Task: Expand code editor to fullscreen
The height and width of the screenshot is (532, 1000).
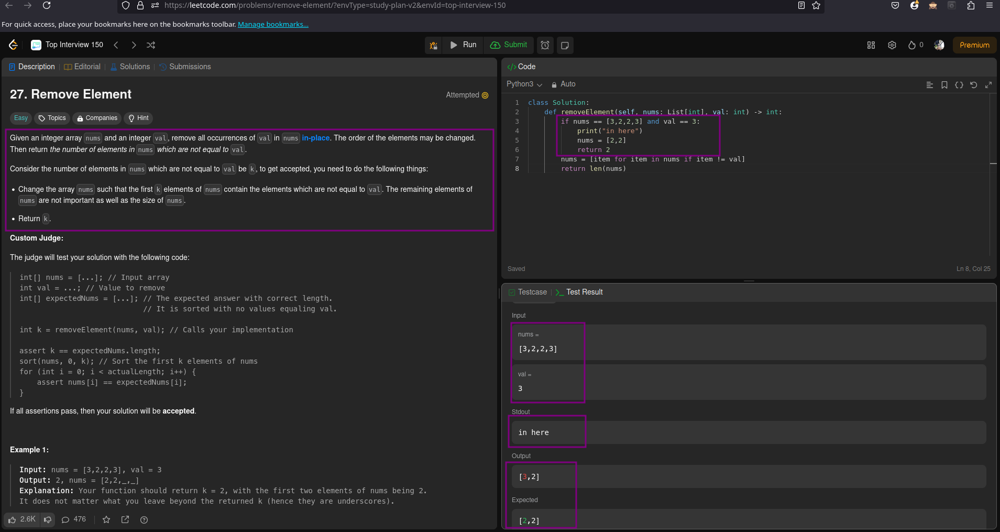Action: pos(988,85)
